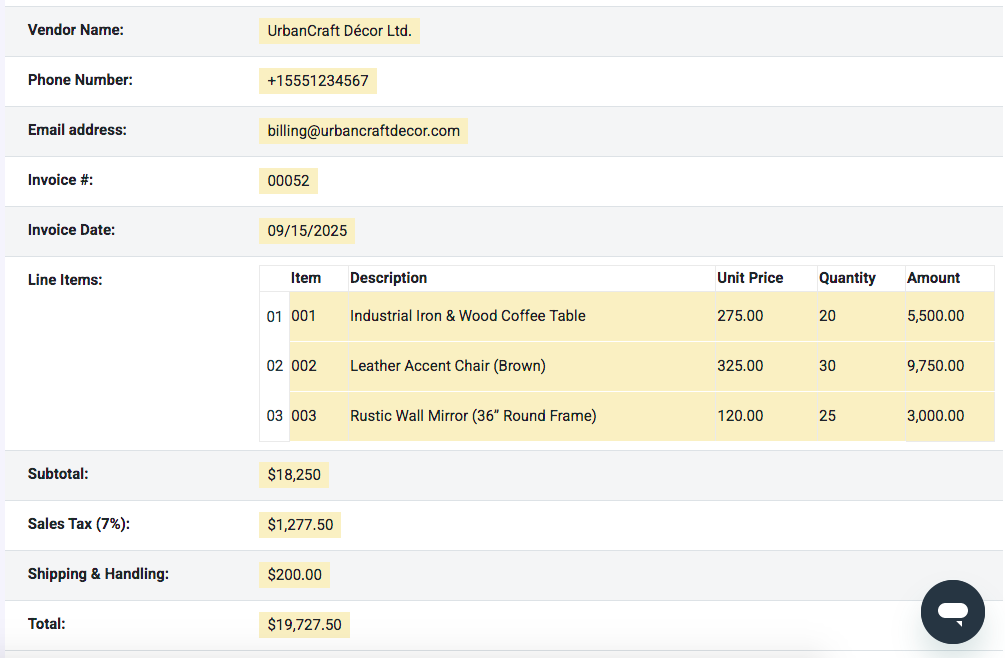The image size is (1005, 658).
Task: Select the Phone Number field value
Action: [317, 80]
